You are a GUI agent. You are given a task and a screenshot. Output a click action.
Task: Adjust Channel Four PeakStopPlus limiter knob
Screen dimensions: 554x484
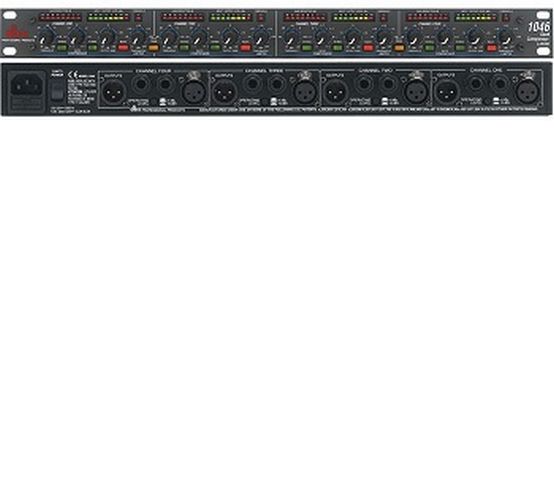pos(506,36)
